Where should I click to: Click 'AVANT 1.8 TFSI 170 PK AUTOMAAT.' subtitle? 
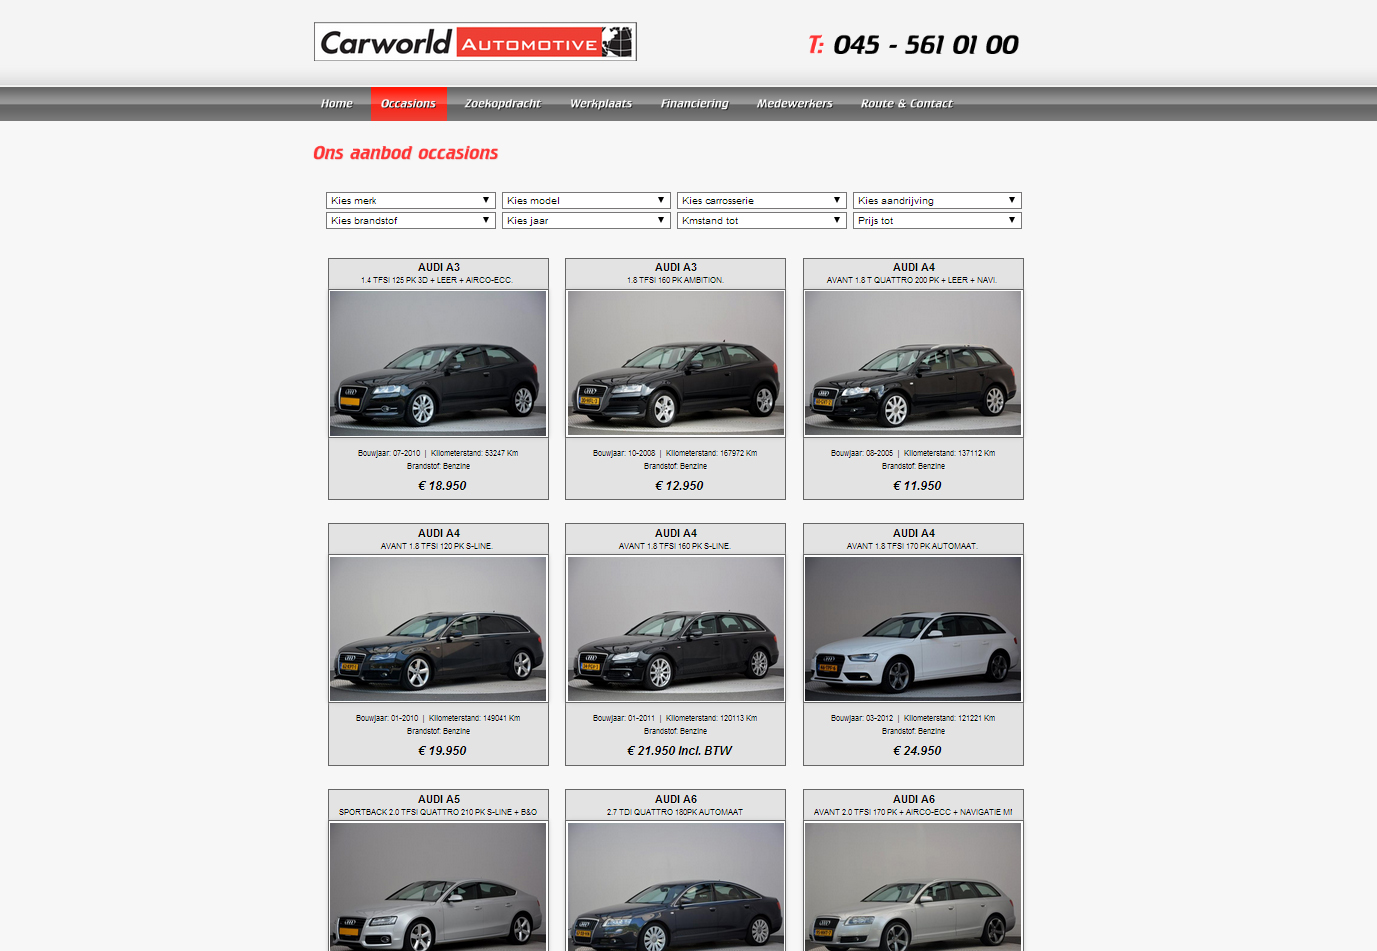(912, 547)
